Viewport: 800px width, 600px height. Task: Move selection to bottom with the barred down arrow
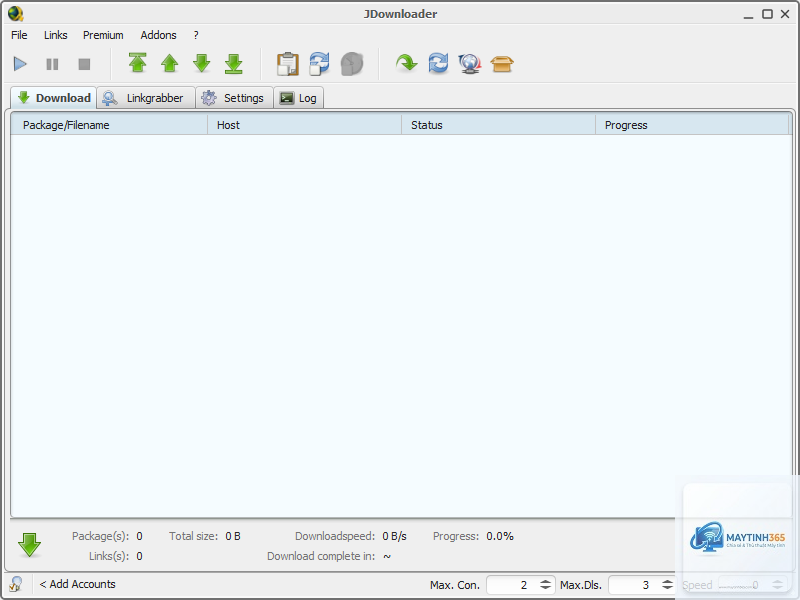pyautogui.click(x=234, y=64)
